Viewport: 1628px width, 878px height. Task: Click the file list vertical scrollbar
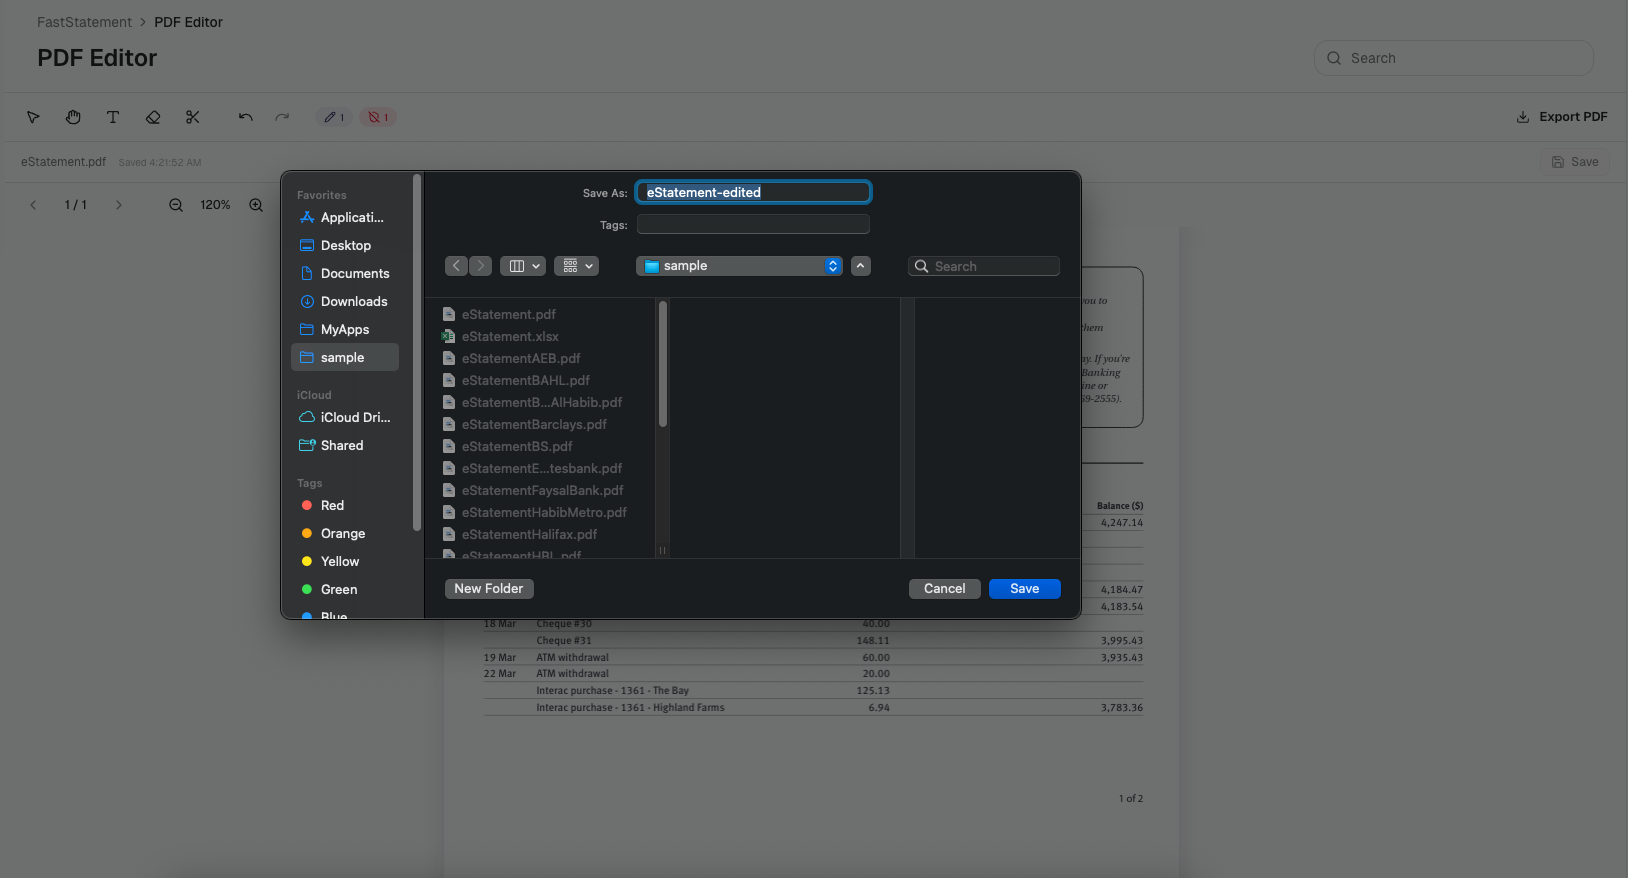click(663, 364)
